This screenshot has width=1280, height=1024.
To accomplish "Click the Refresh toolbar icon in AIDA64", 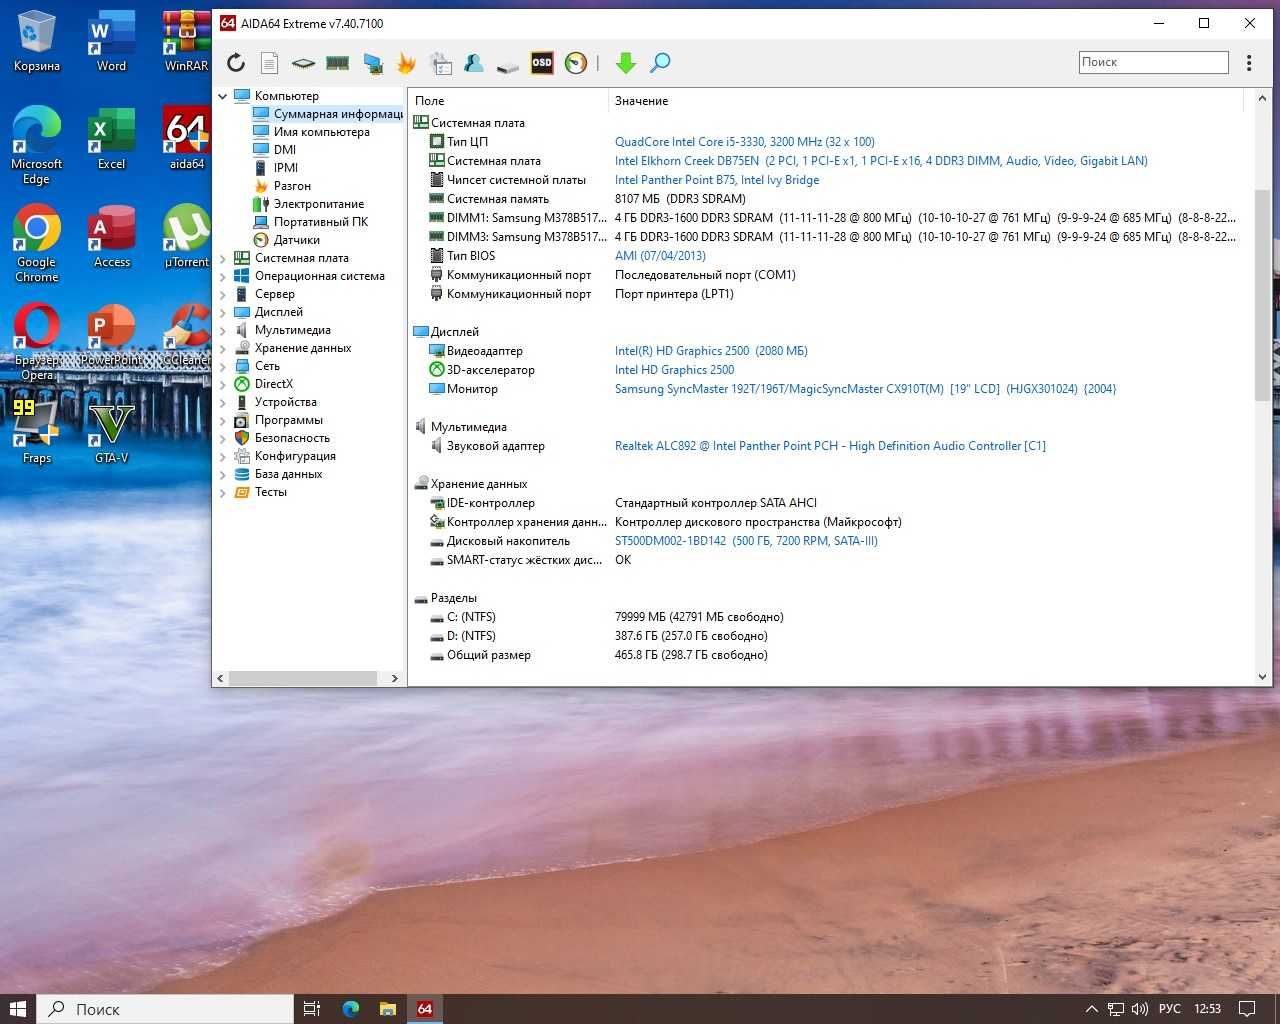I will click(236, 63).
